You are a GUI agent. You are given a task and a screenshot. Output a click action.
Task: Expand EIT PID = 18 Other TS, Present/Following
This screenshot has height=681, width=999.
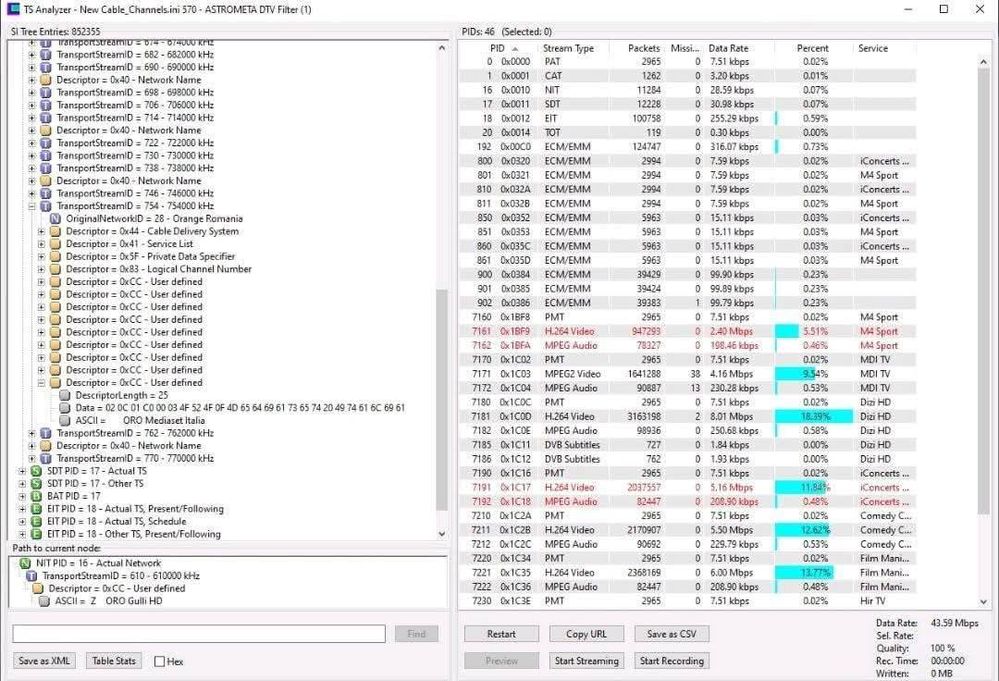(22, 534)
